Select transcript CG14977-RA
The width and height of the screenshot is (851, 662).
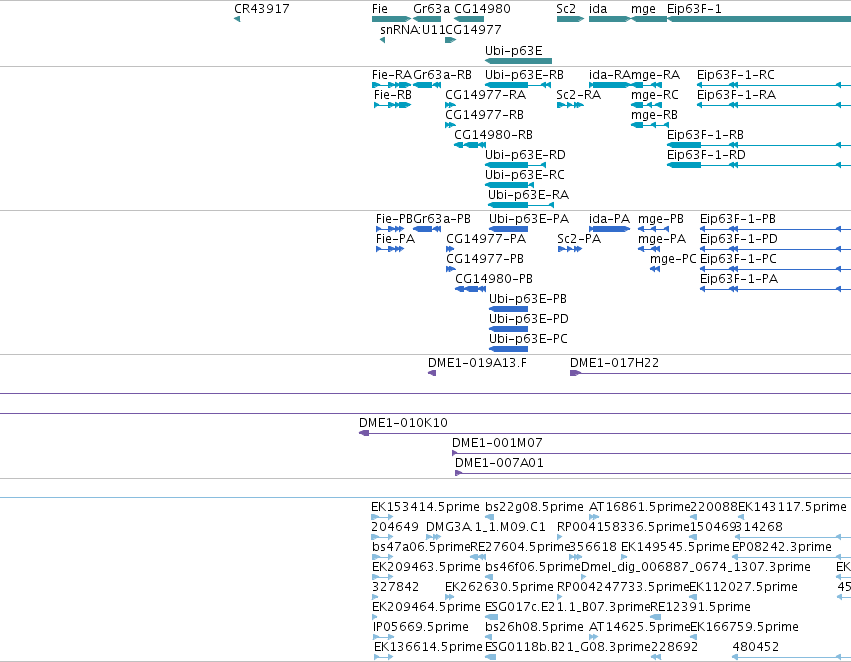point(486,95)
